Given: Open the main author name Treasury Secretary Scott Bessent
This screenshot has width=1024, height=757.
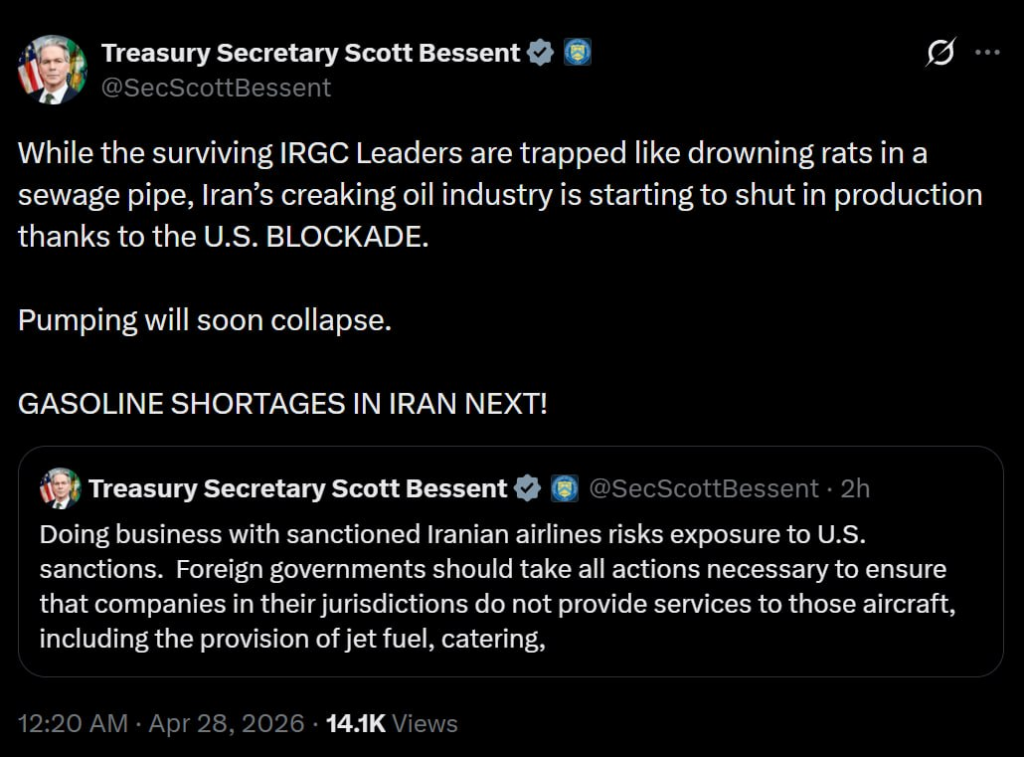Looking at the screenshot, I should coord(311,53).
